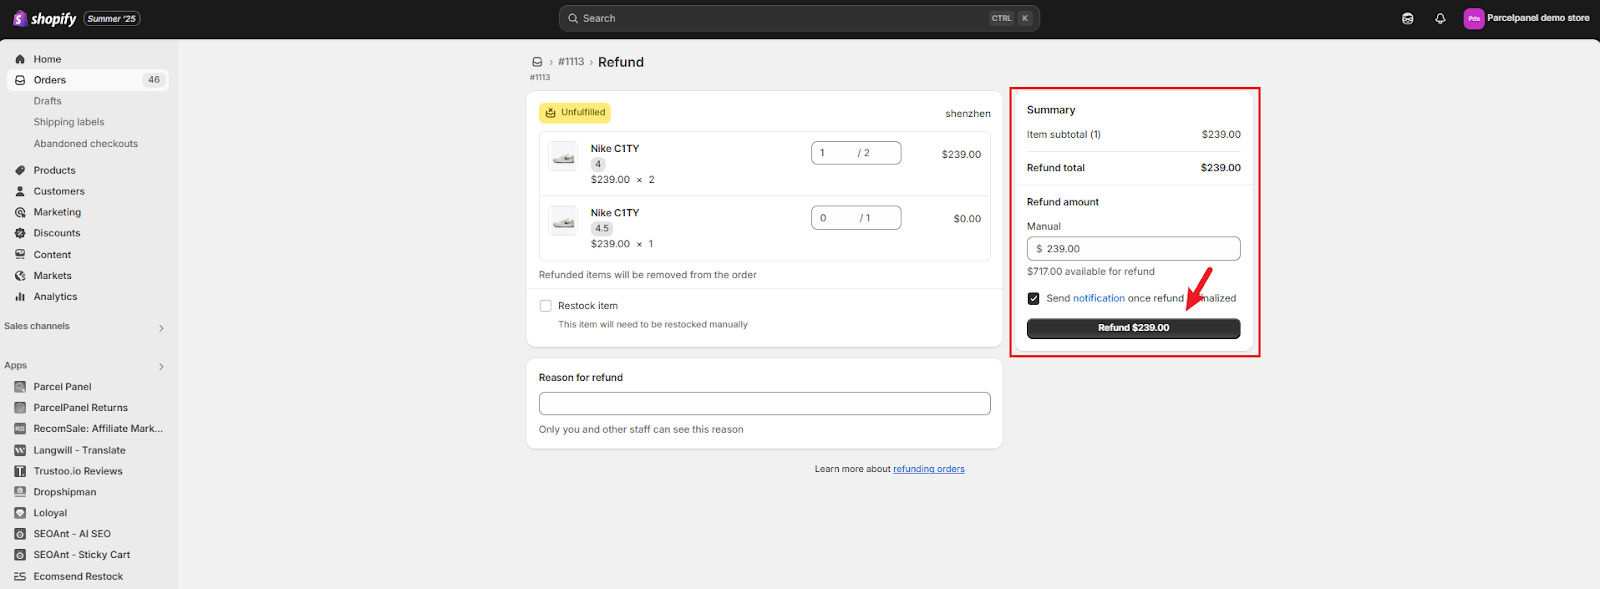
Task: Click the Home house icon
Action: click(x=20, y=59)
